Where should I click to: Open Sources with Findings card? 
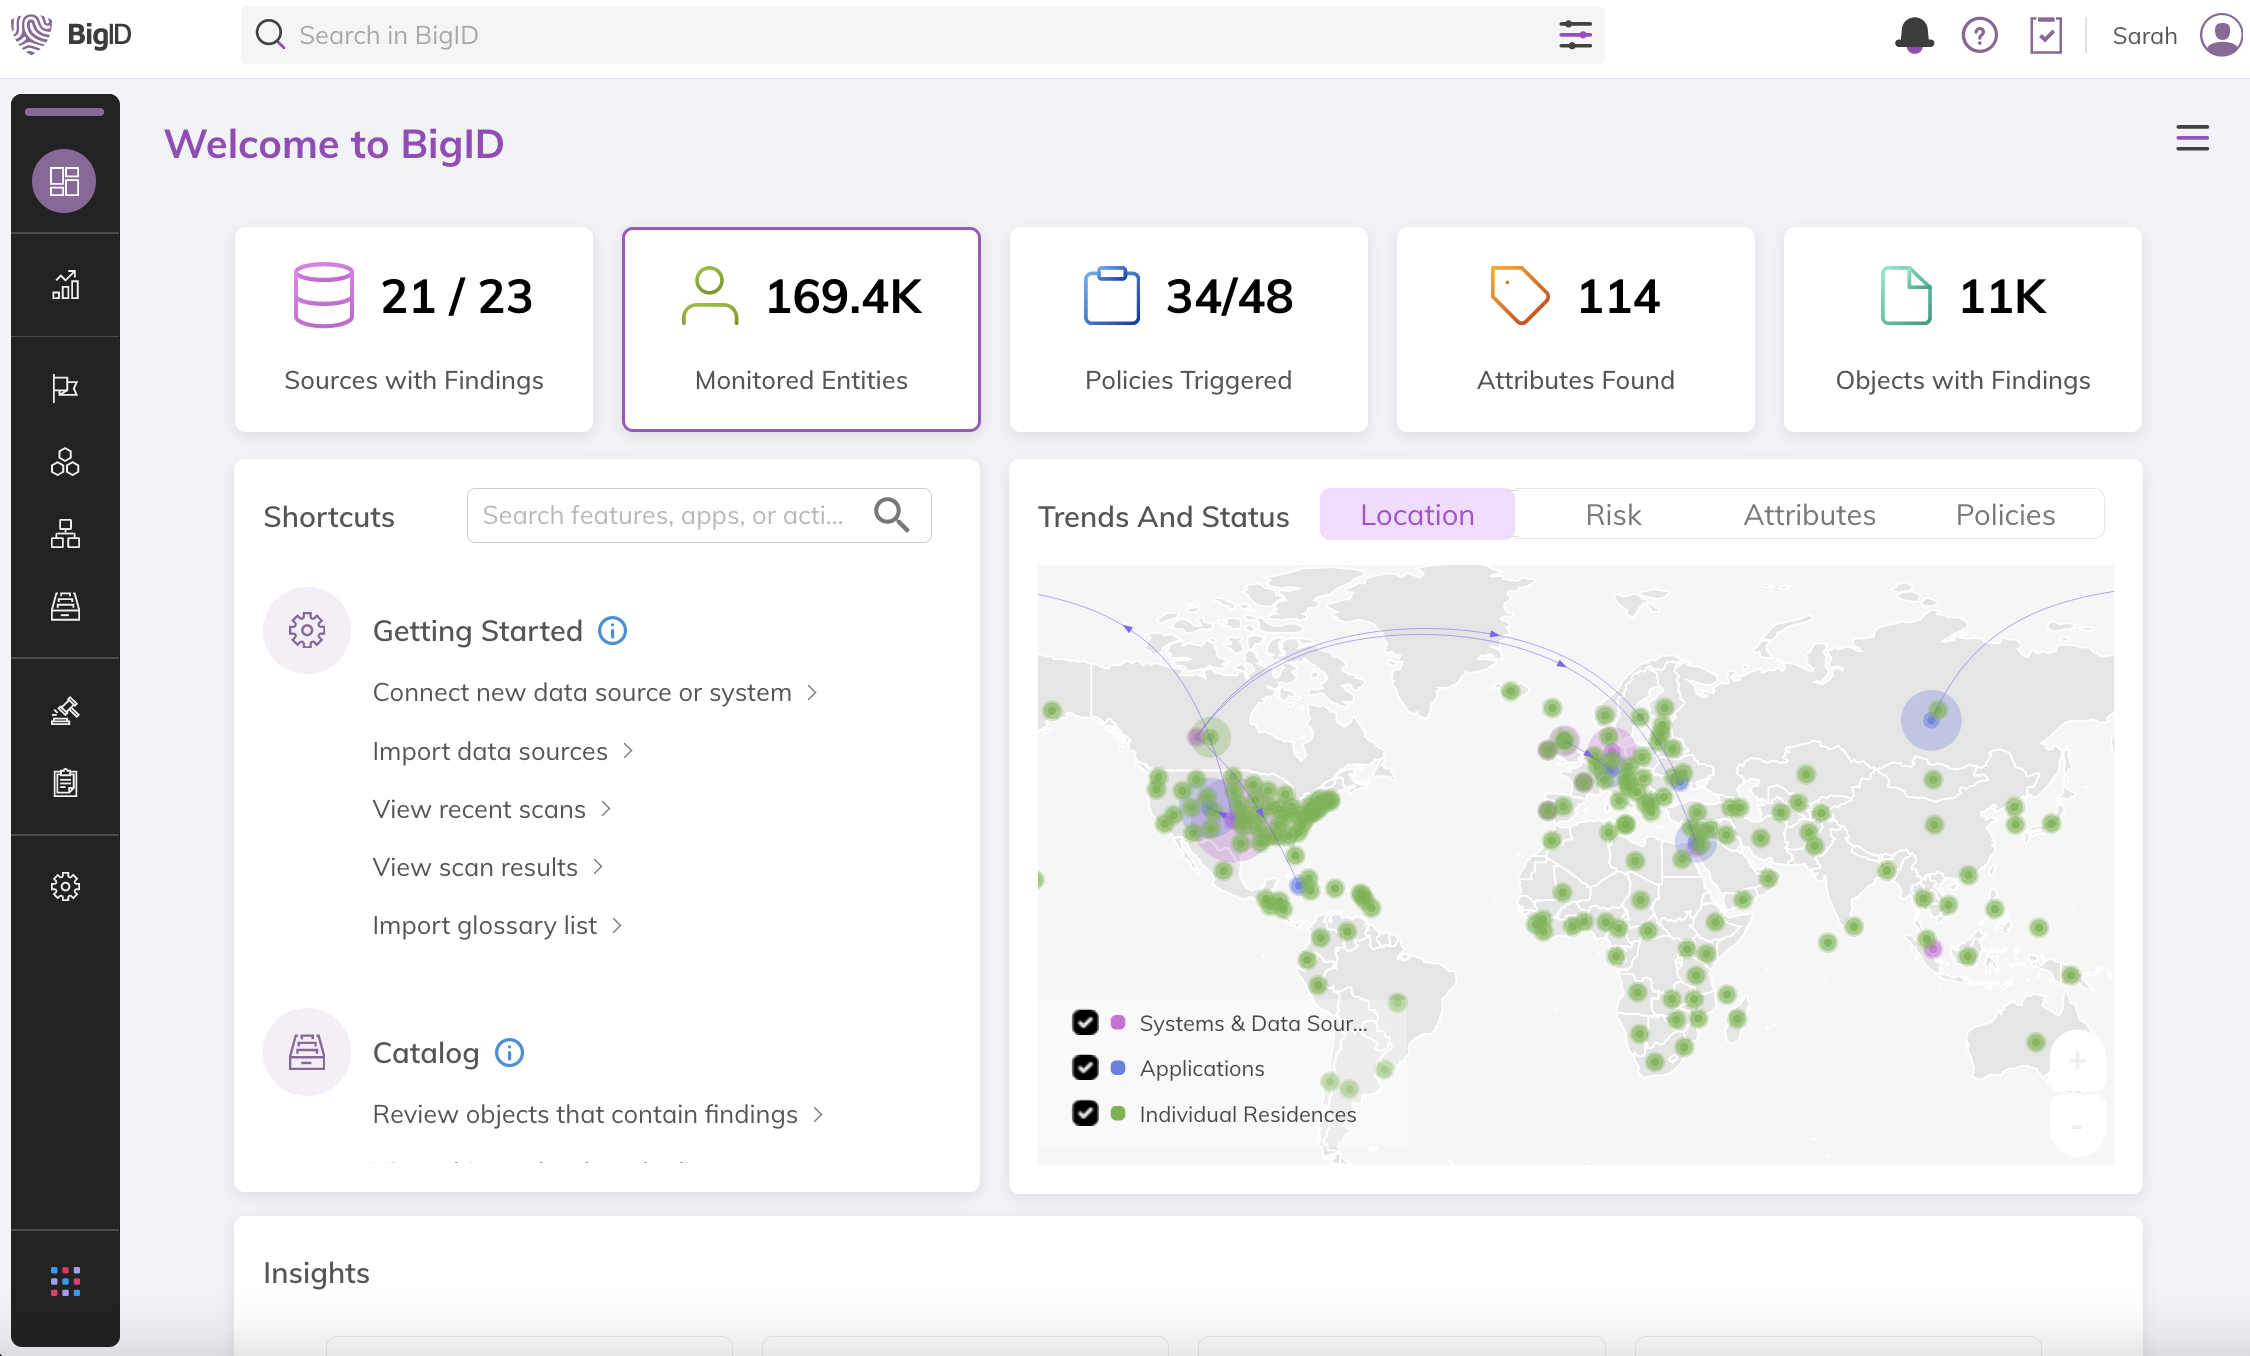click(x=414, y=330)
